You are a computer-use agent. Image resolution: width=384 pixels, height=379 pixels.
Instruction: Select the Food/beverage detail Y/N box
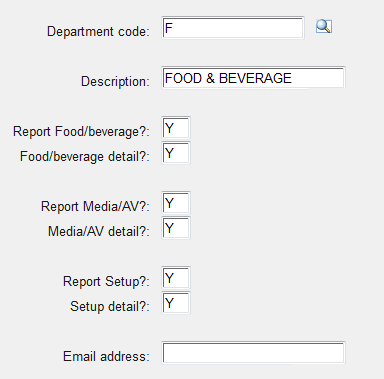click(176, 153)
